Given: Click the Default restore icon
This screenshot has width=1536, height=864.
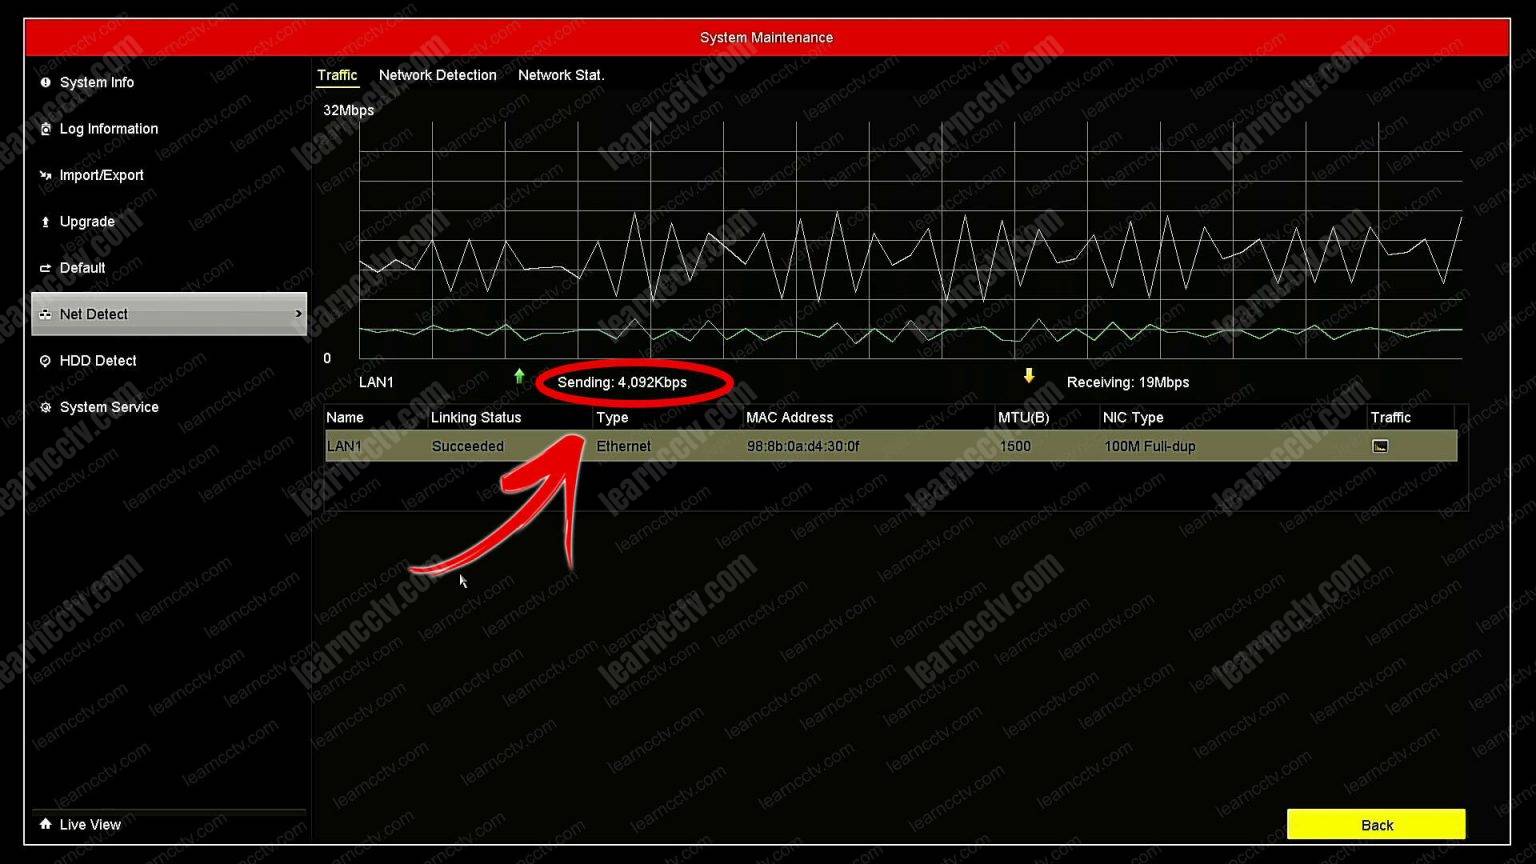Looking at the screenshot, I should coord(45,267).
